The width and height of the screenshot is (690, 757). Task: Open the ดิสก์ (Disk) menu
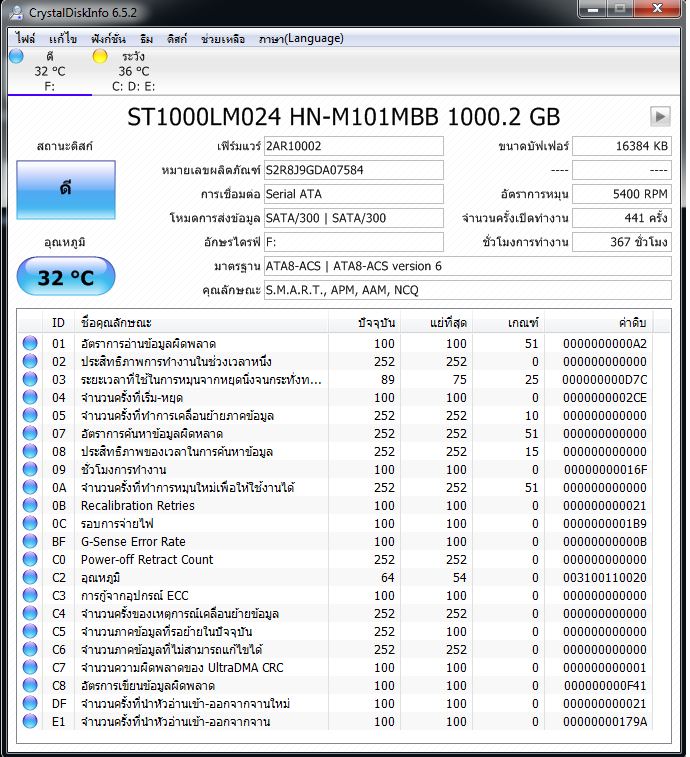(x=177, y=38)
